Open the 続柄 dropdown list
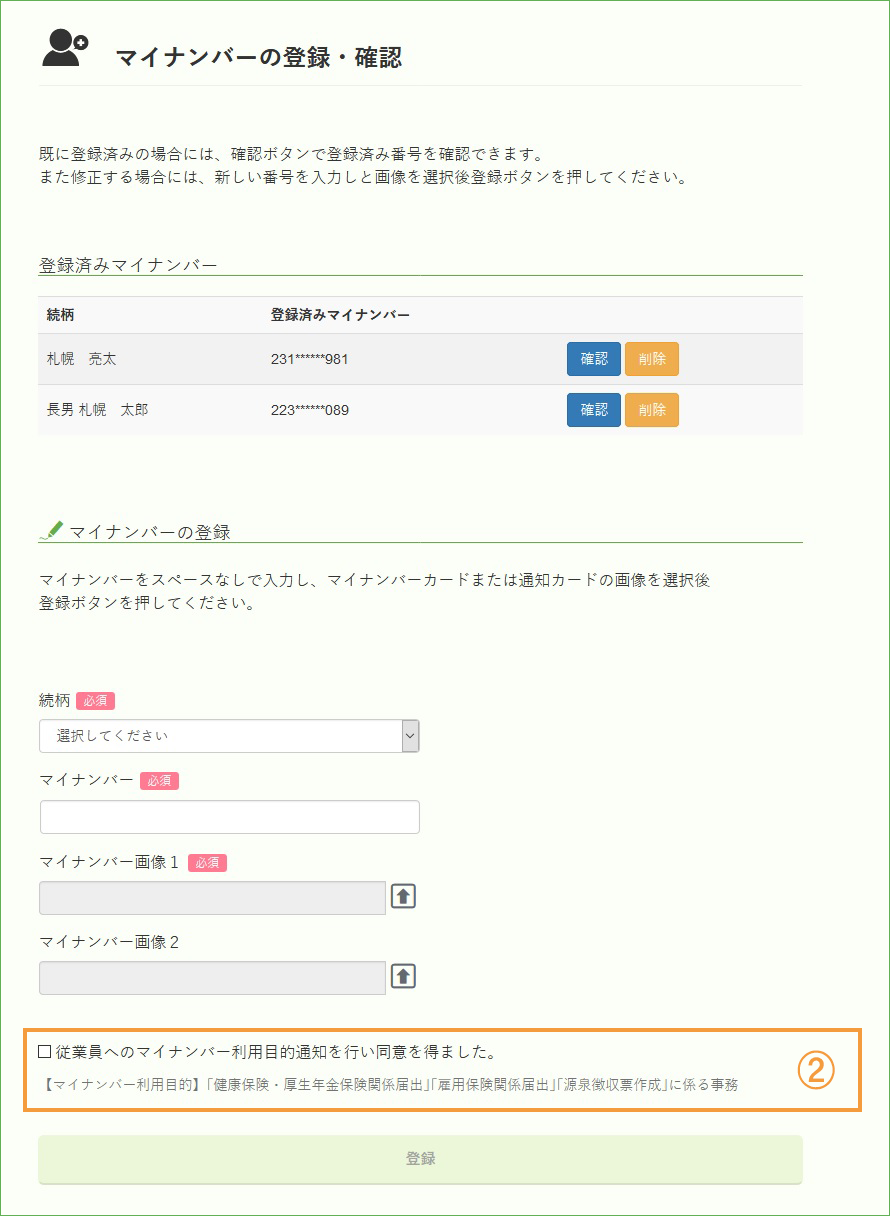This screenshot has height=1216, width=890. tap(229, 735)
